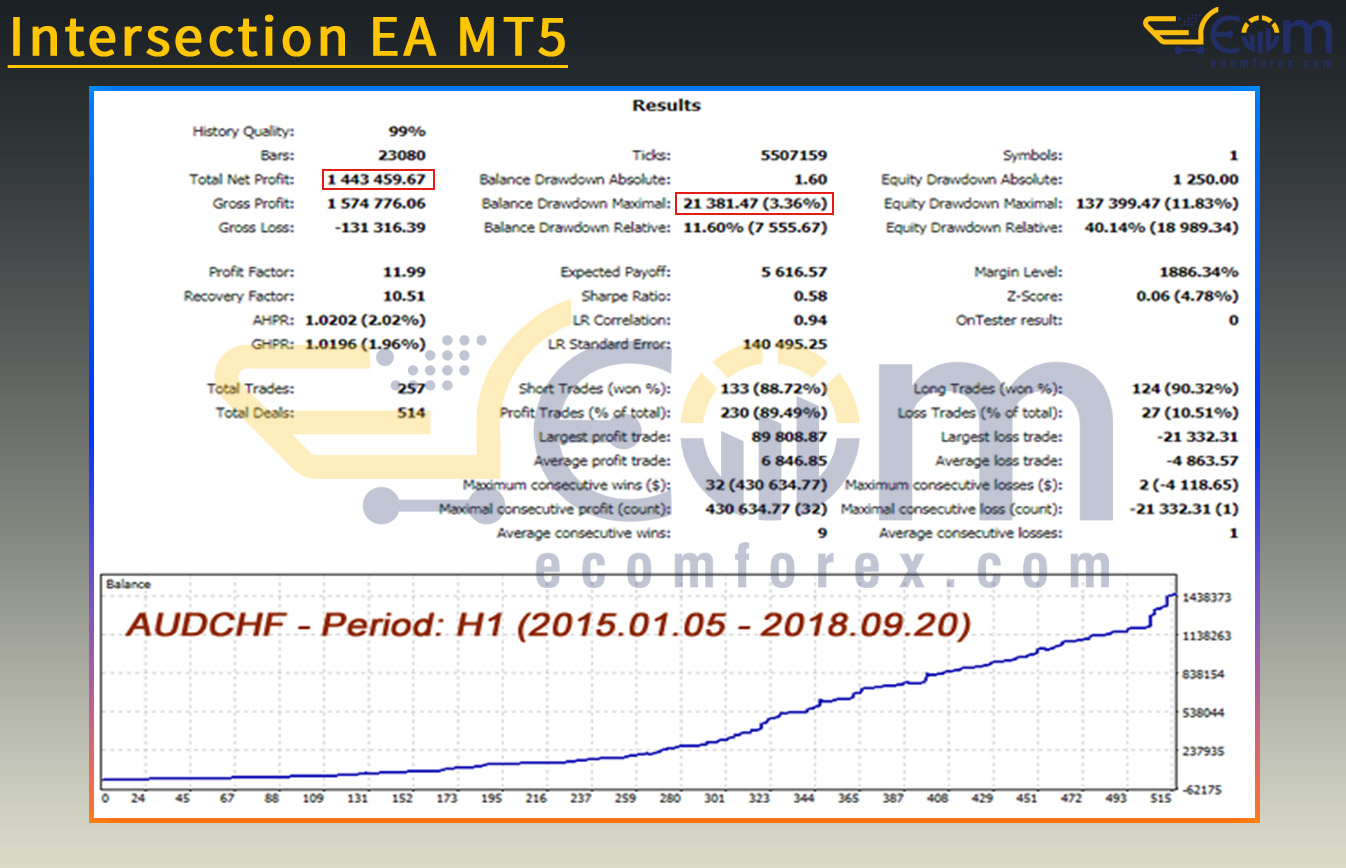Click Balance Drawdown Maximal 21 381.47 (3.36%)
Screen dimensions: 1346x868
tap(755, 203)
